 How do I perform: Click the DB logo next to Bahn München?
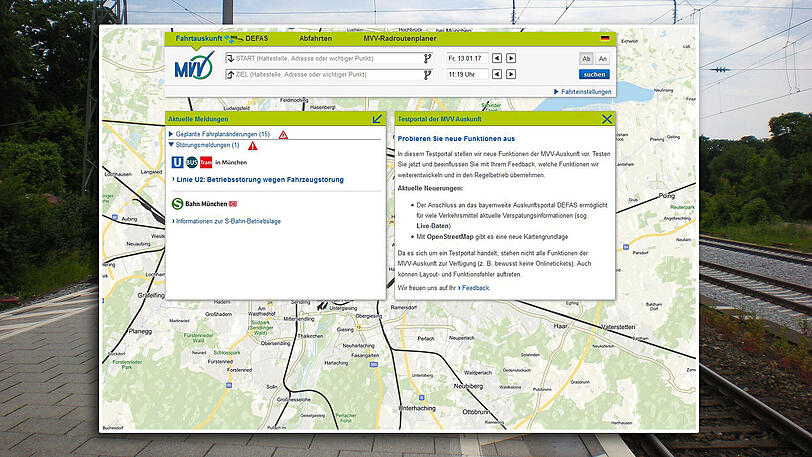233,204
